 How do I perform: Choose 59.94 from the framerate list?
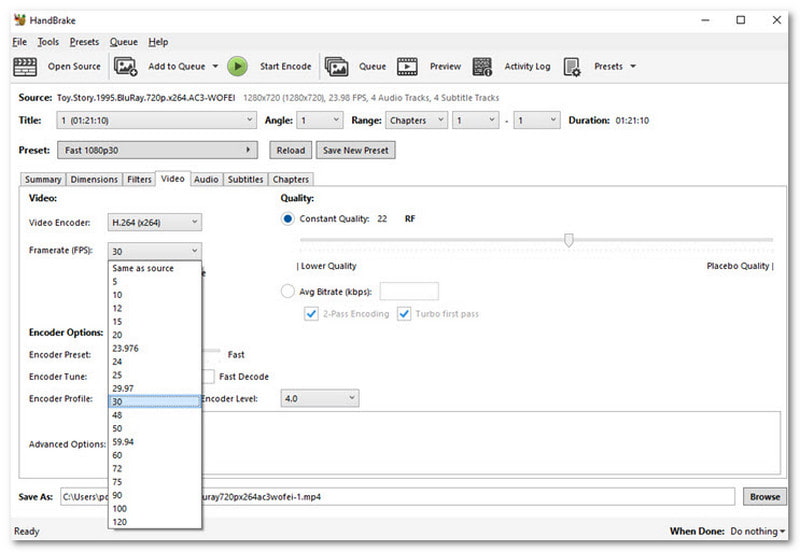point(126,439)
